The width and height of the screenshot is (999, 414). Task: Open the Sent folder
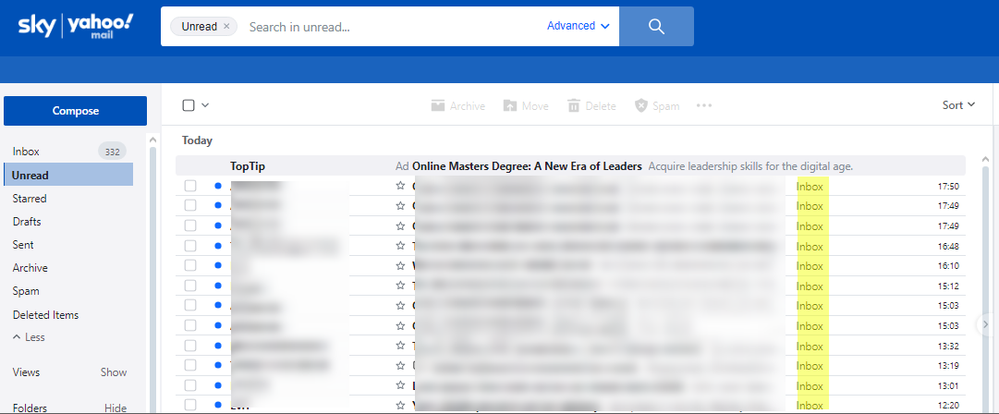coord(23,245)
